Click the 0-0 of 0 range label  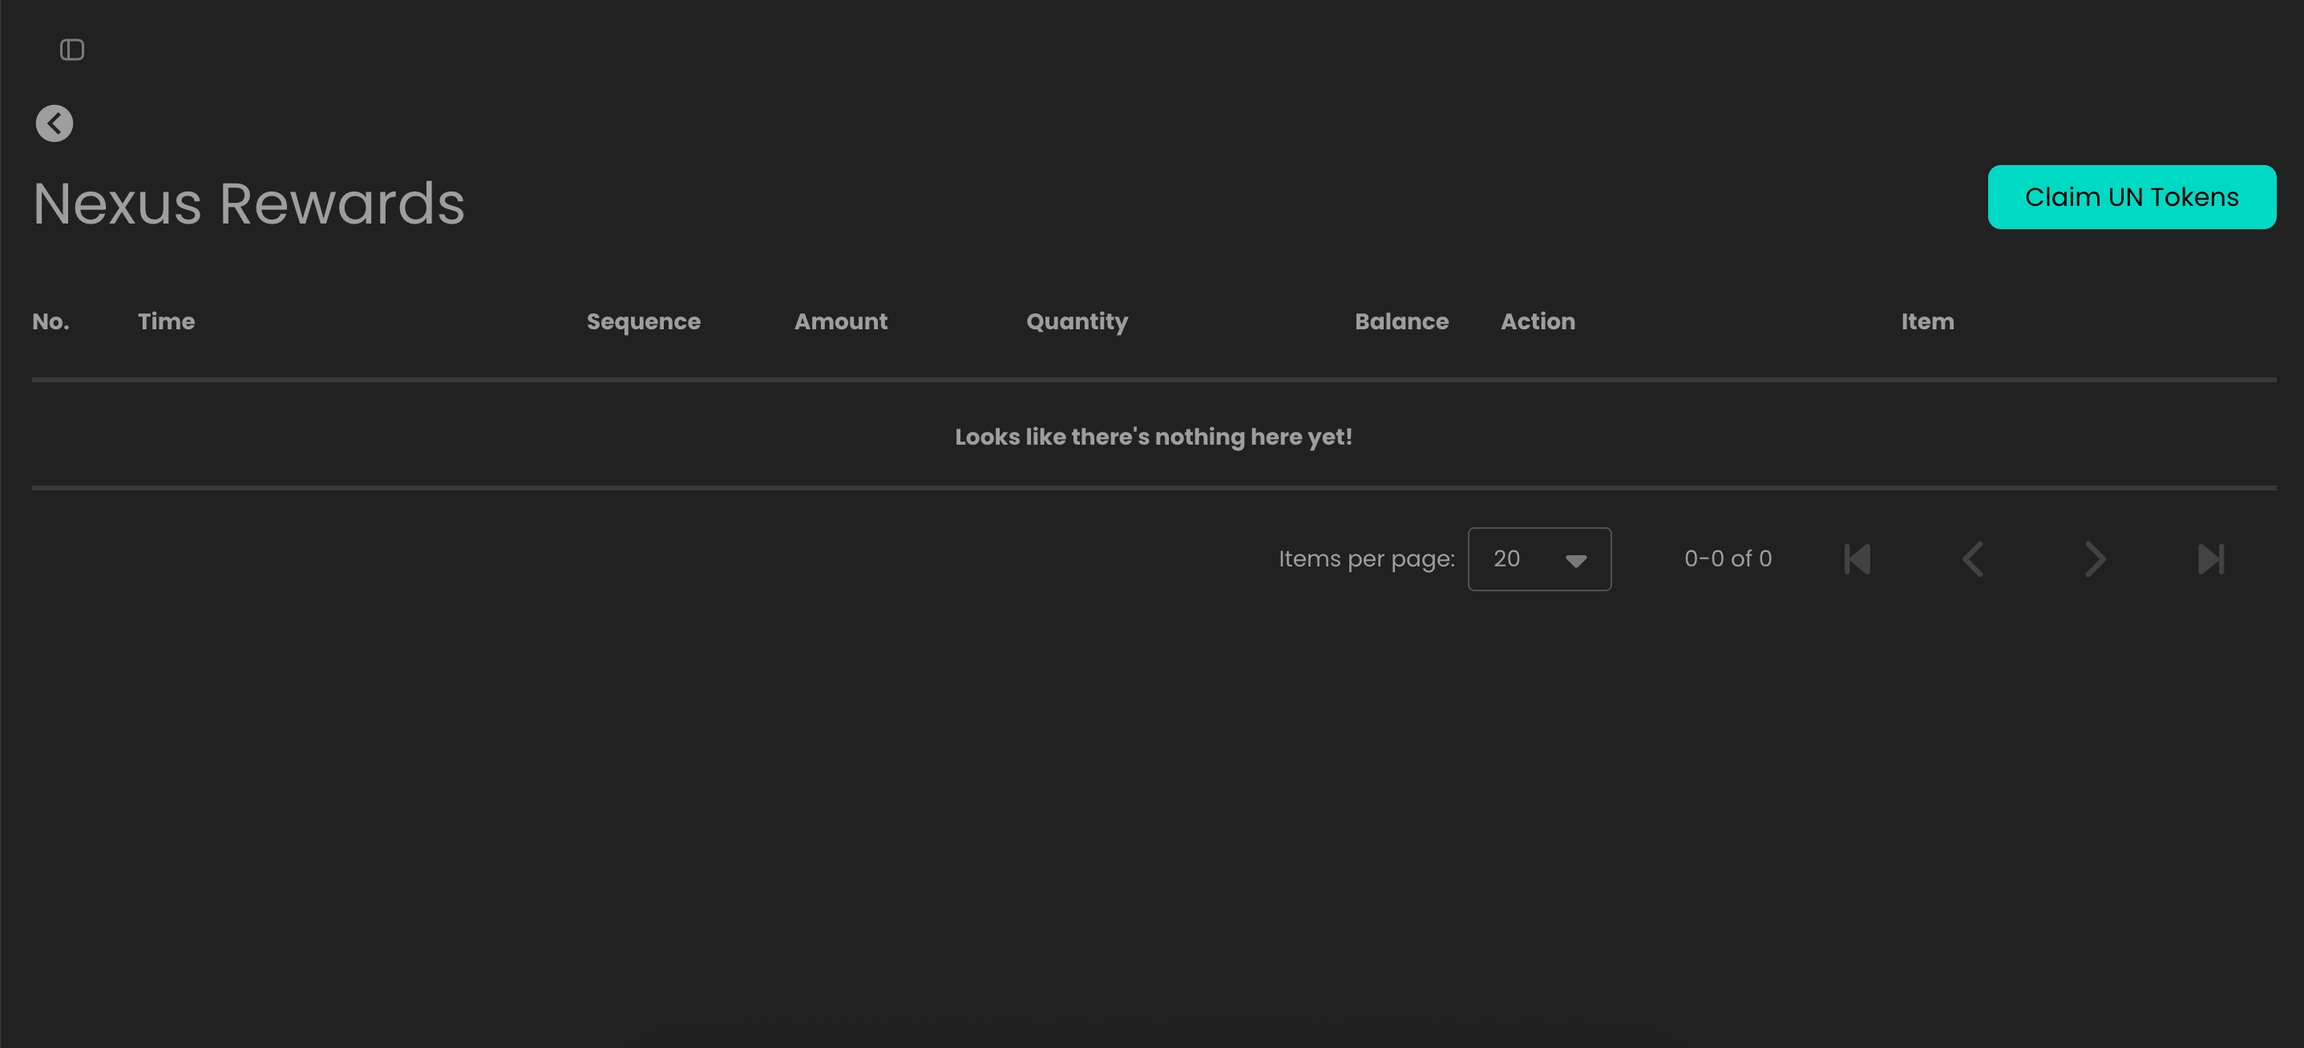click(1727, 559)
